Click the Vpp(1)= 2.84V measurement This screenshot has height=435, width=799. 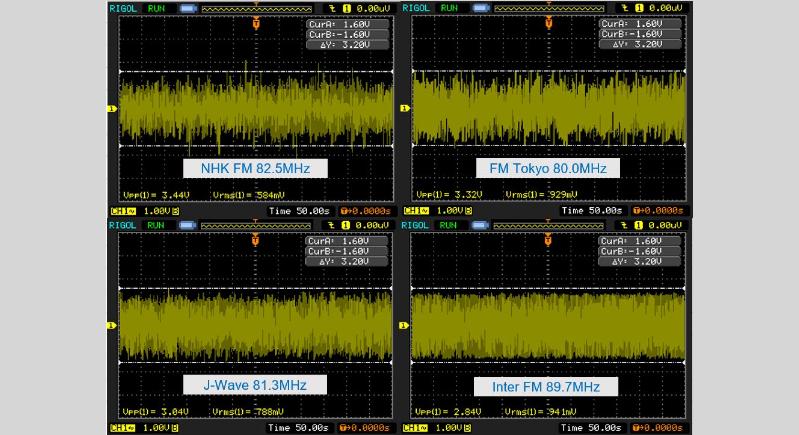coord(448,412)
